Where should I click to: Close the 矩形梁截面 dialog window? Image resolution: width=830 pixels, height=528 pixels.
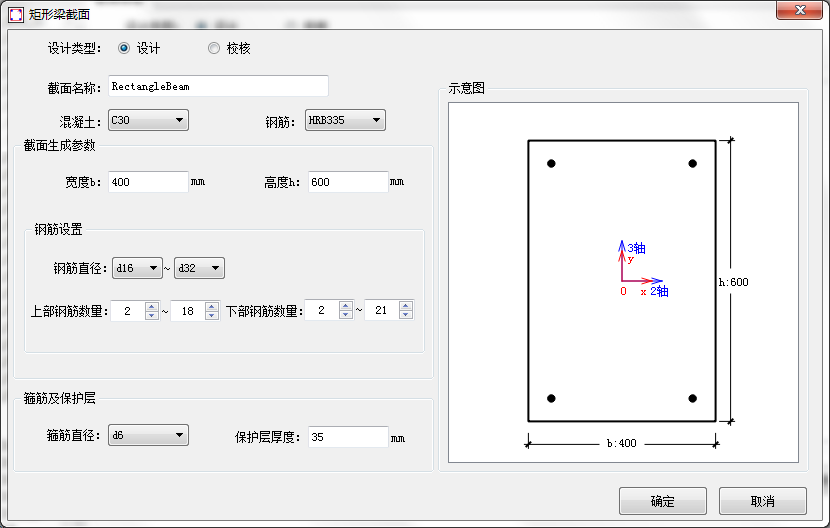point(800,9)
